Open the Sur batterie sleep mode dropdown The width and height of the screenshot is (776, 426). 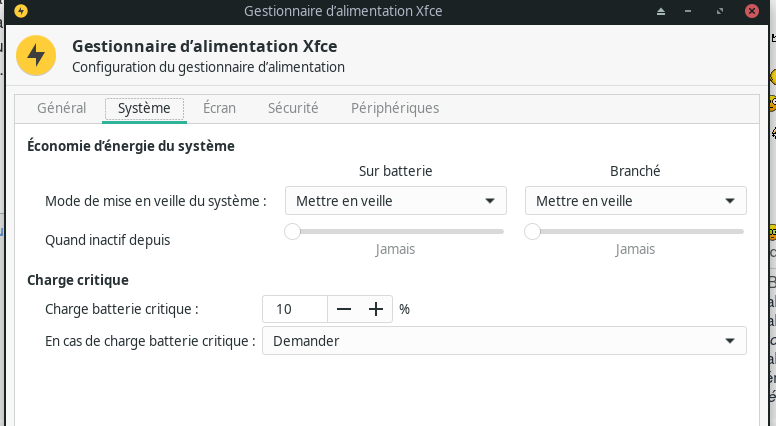pos(396,200)
